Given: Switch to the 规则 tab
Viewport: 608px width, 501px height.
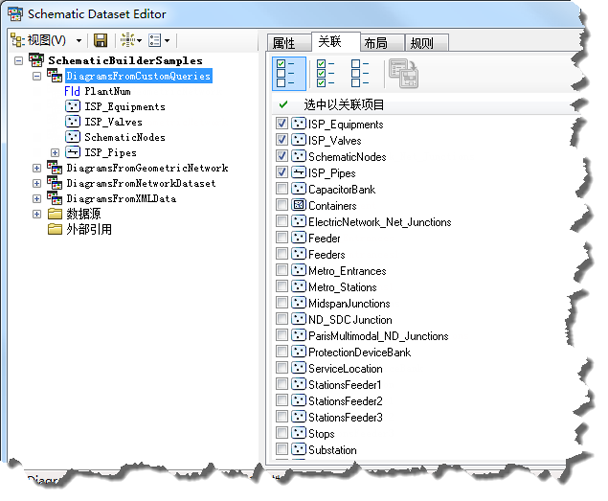Looking at the screenshot, I should pyautogui.click(x=427, y=43).
